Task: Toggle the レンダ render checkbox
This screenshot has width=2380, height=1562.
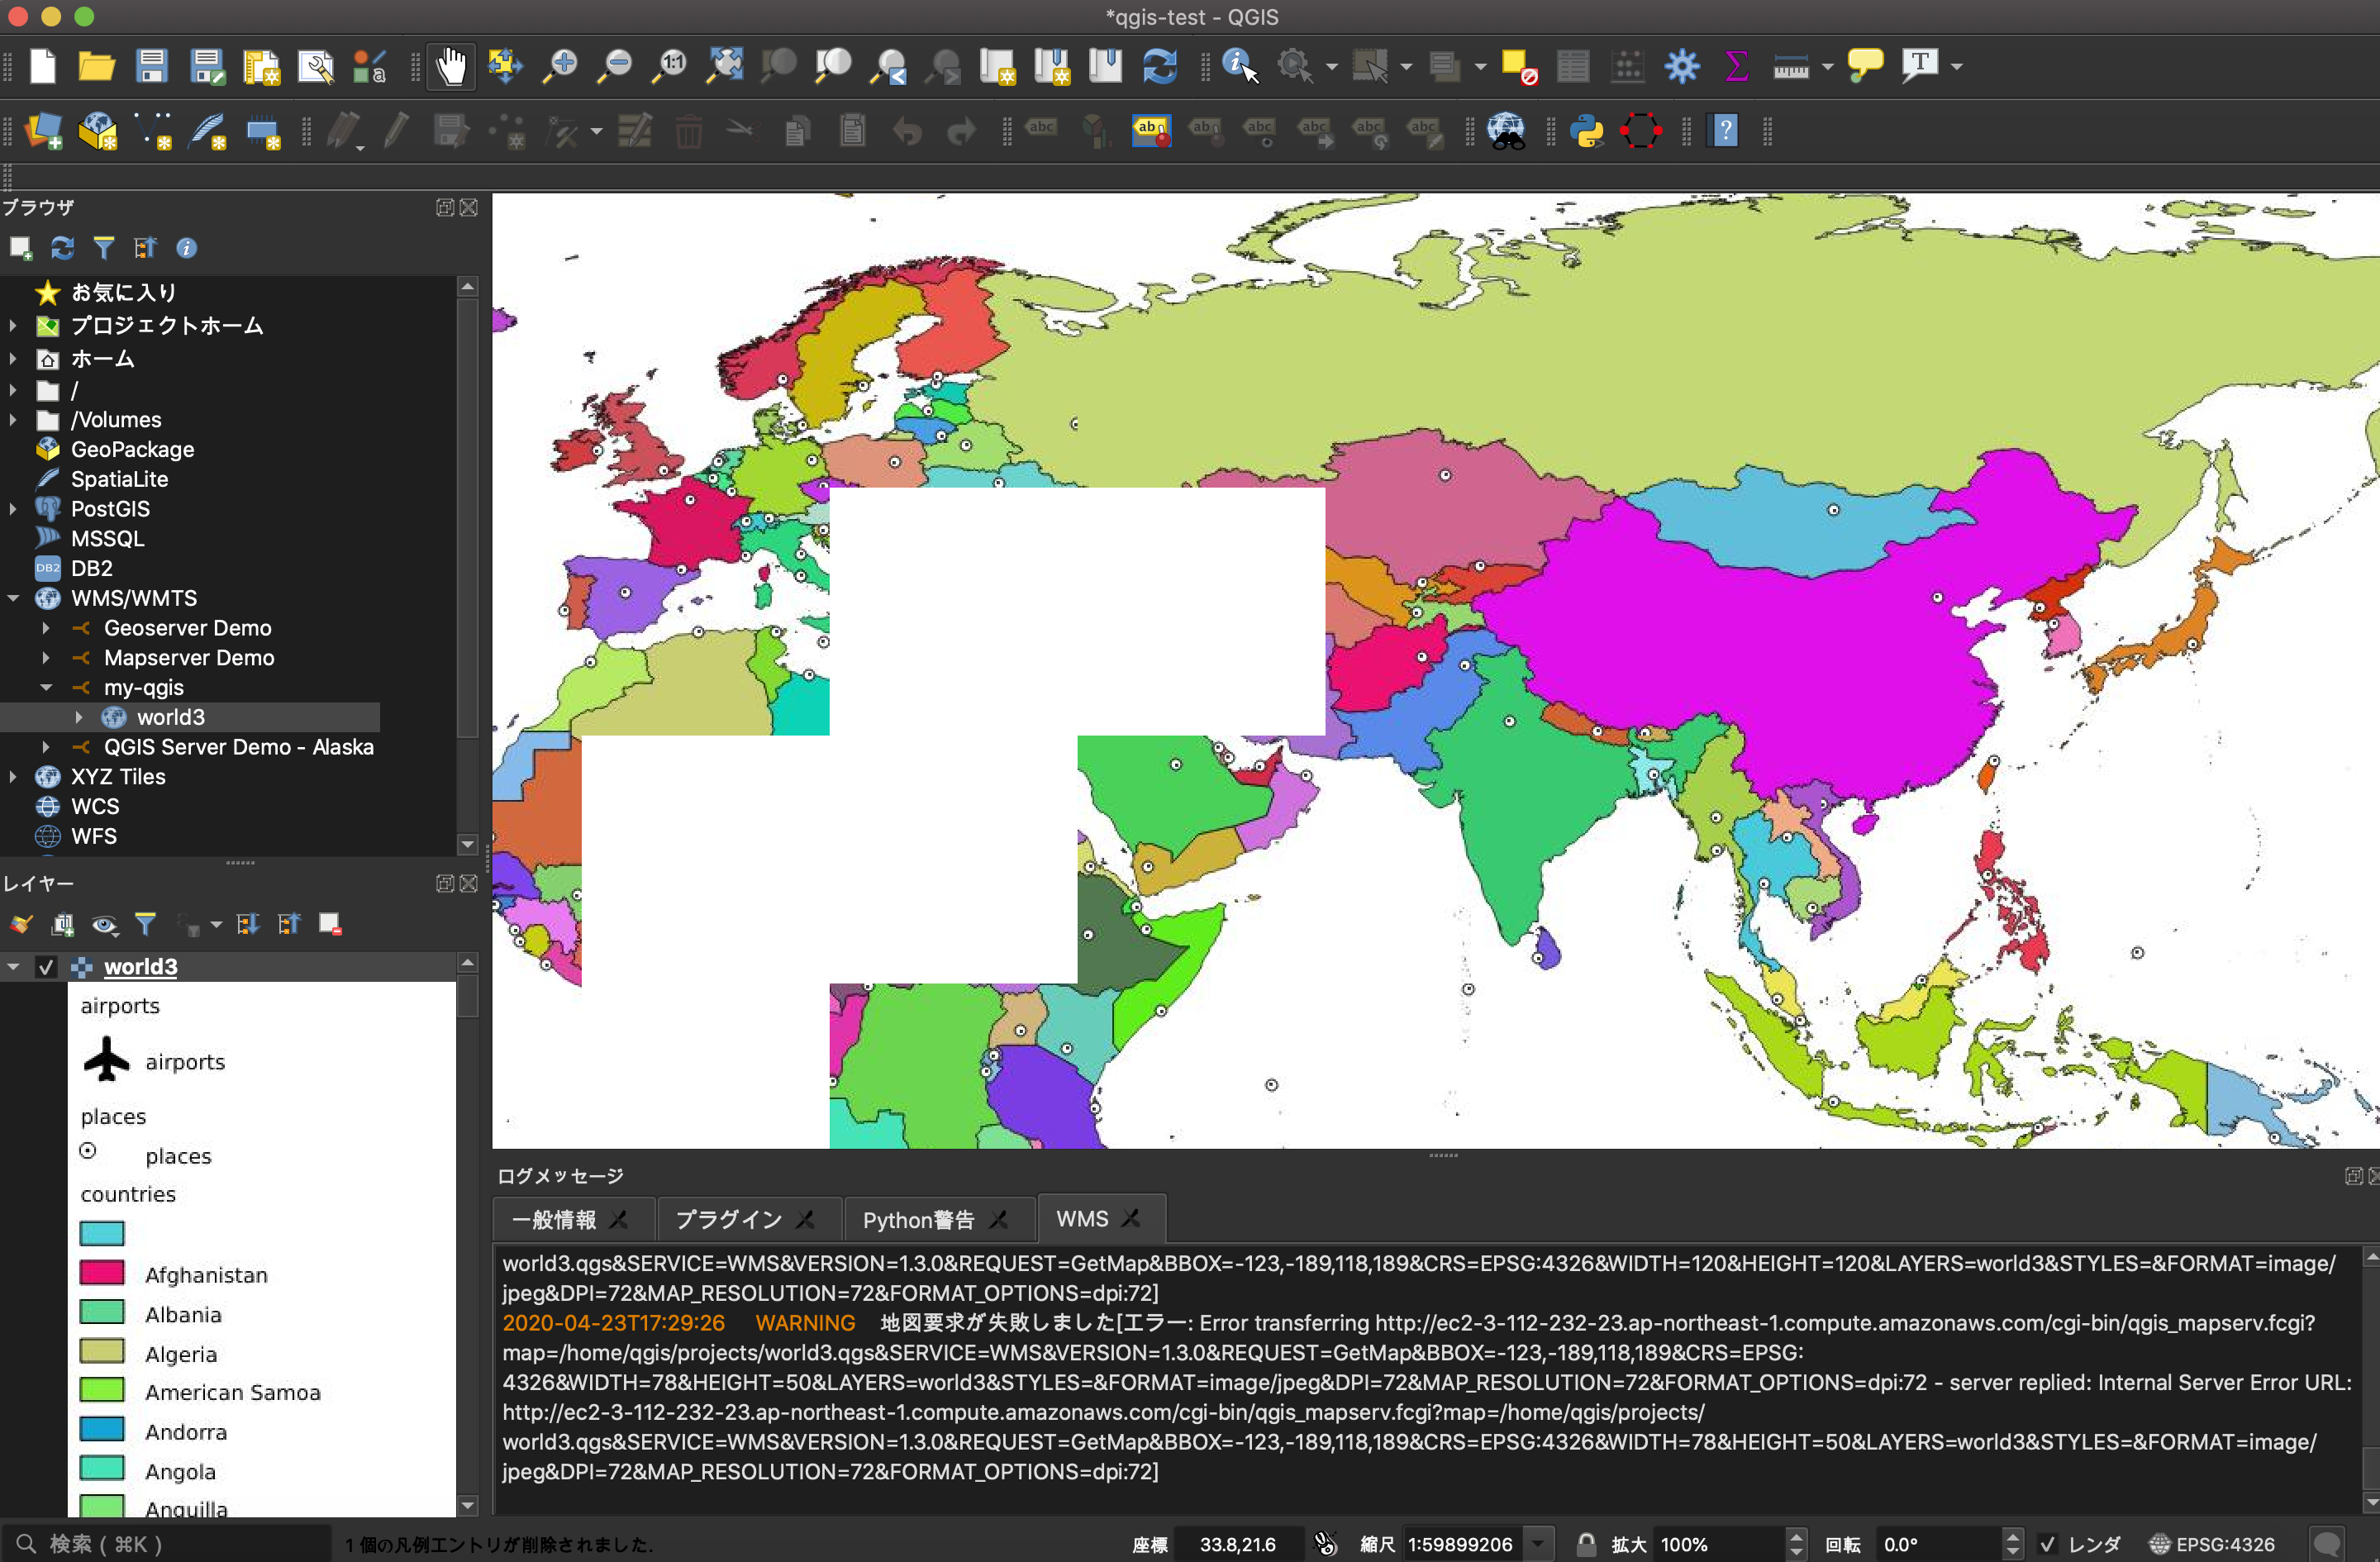Action: [2050, 1544]
